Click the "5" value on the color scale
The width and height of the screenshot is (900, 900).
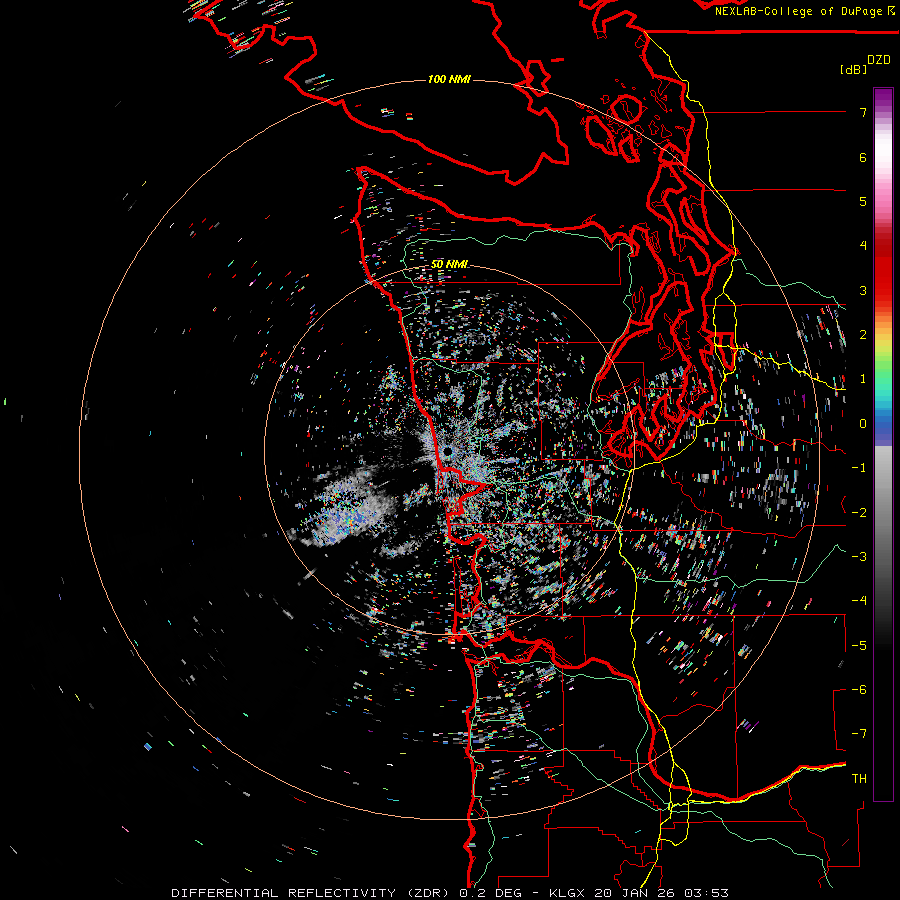(x=863, y=201)
